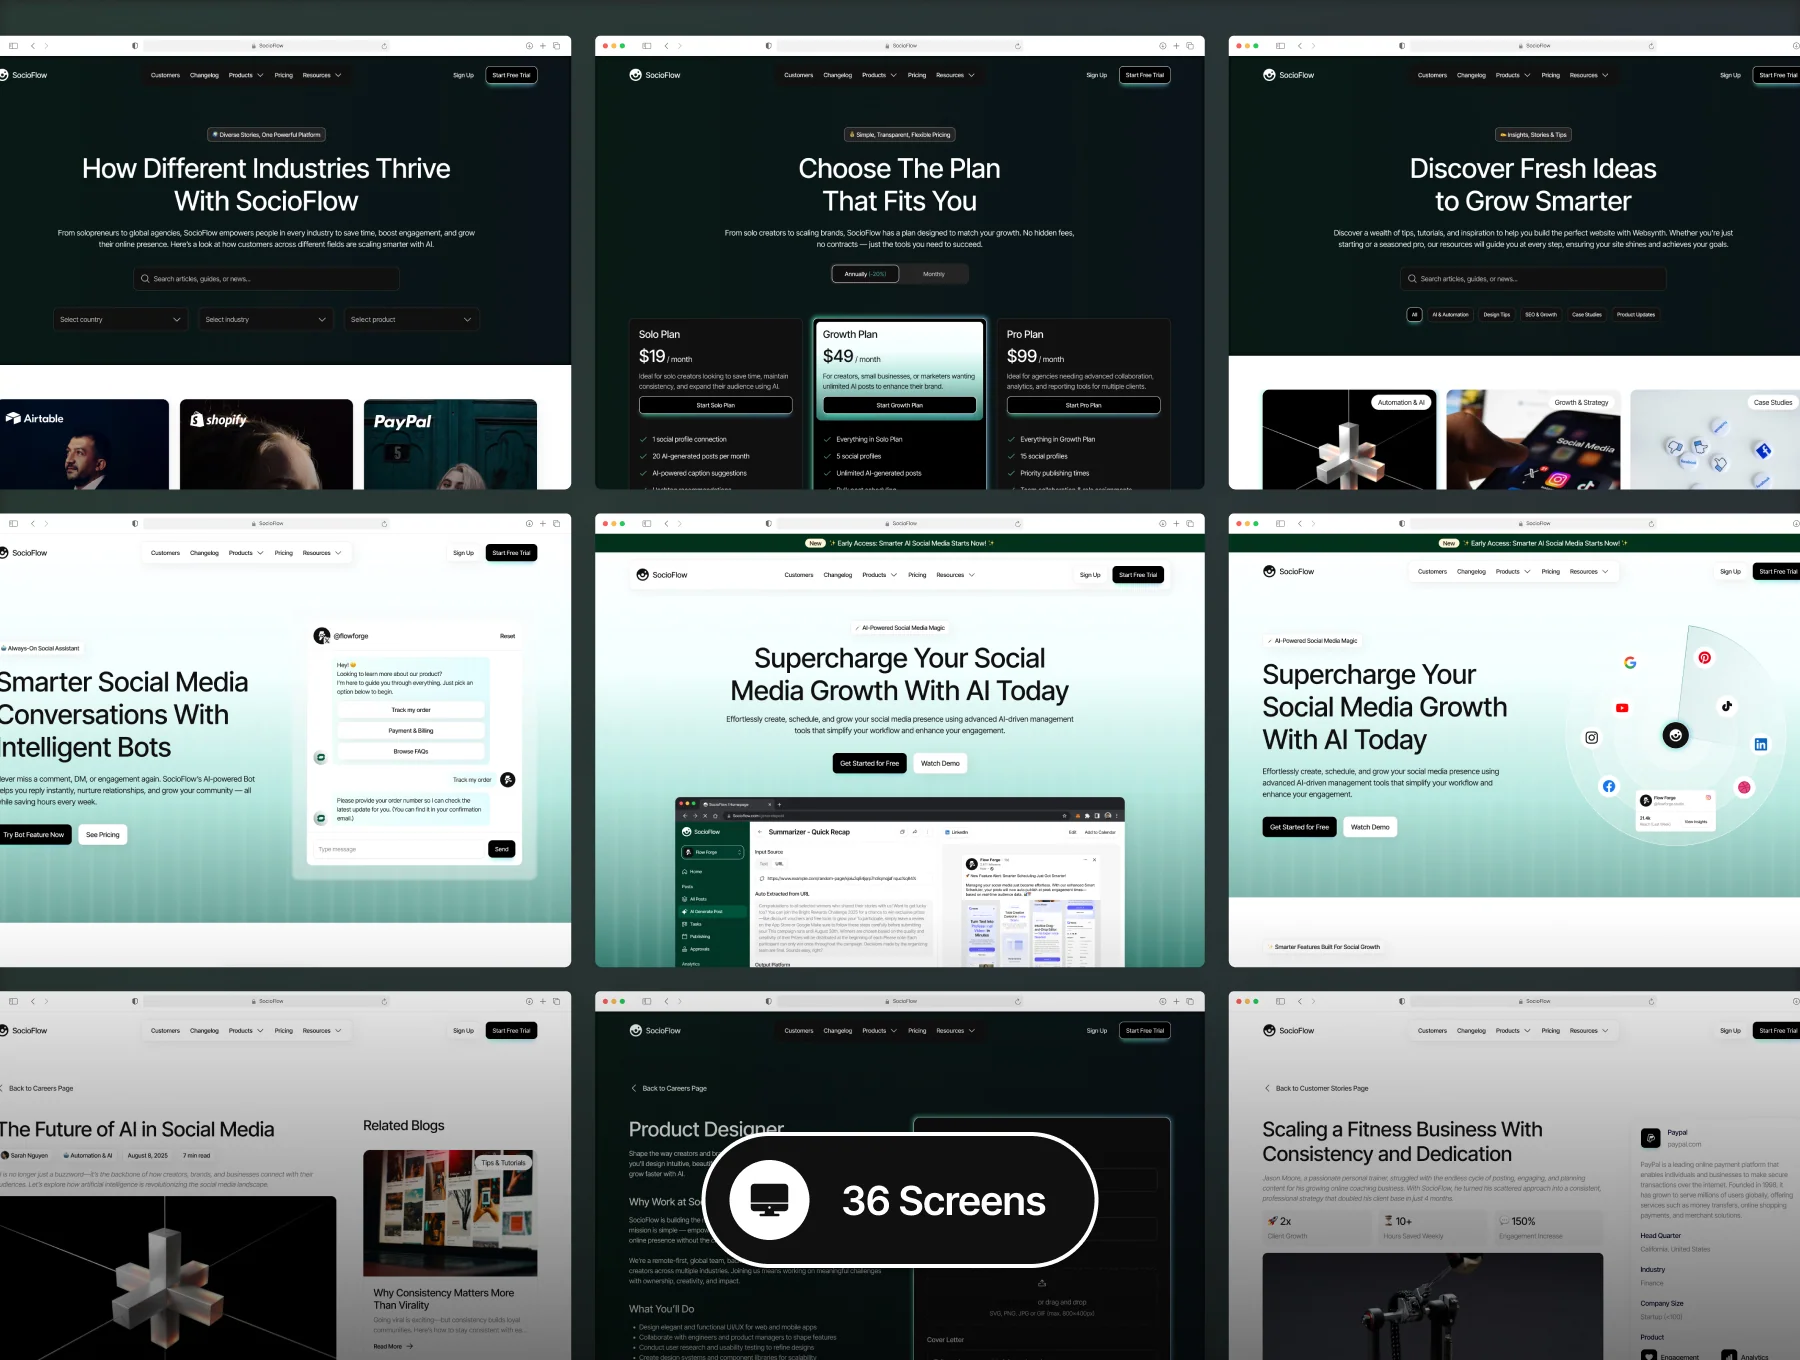Click the search field in the Discover Fresh Ideas window
Viewport: 1800px width, 1360px height.
point(1533,279)
